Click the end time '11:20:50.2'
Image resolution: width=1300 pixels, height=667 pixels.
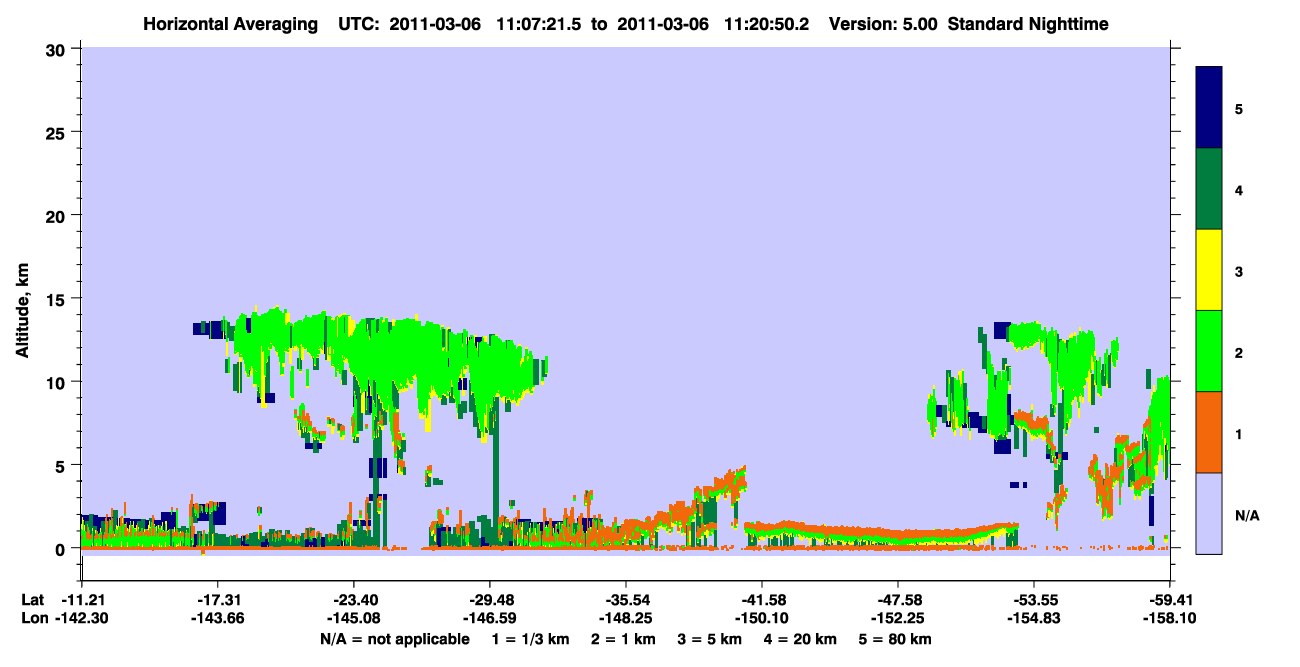[769, 23]
